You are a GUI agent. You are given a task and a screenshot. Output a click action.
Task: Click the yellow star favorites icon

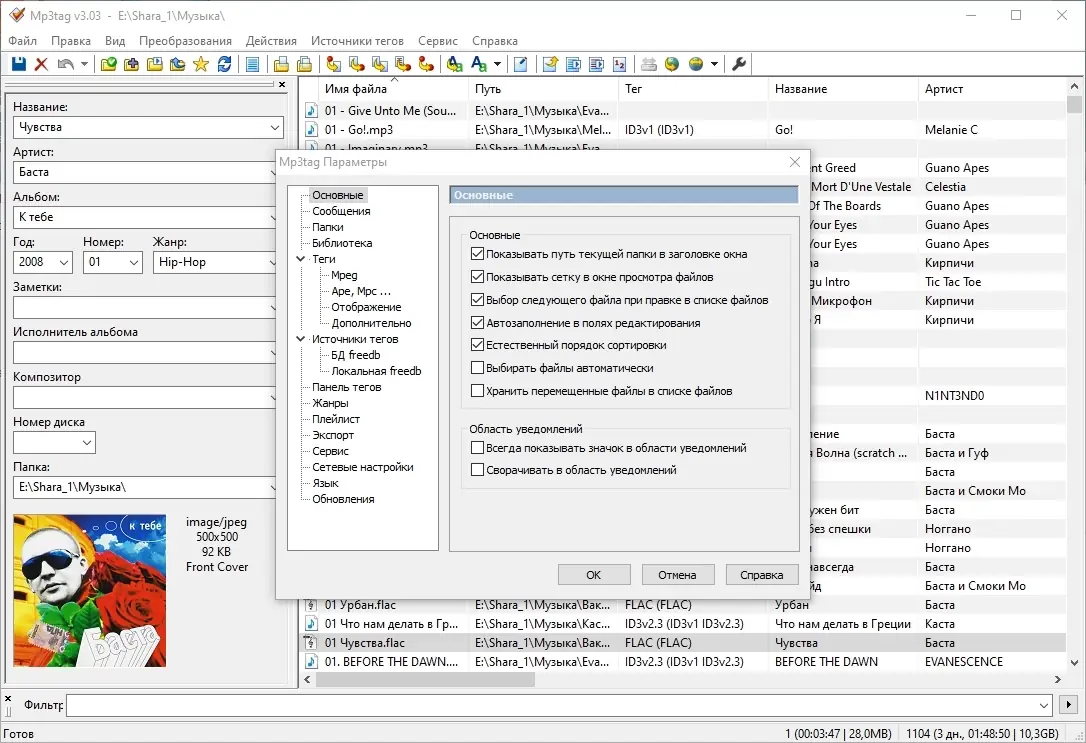click(x=200, y=64)
